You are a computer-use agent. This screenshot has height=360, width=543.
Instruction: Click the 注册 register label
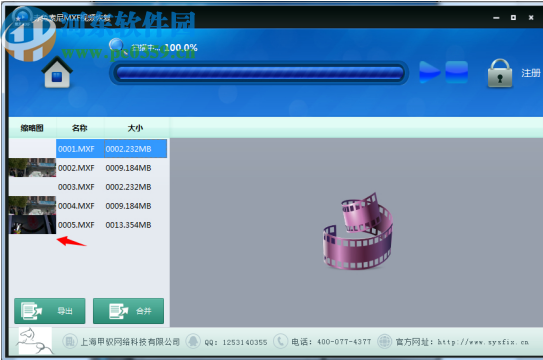pos(531,73)
